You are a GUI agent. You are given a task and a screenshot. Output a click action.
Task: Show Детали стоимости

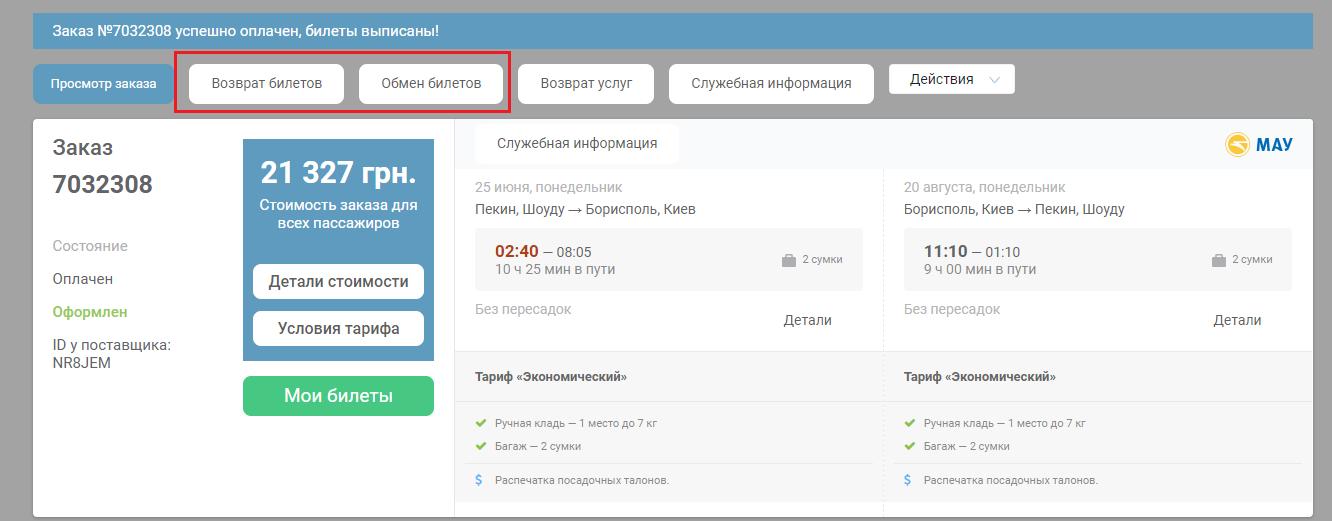338,282
